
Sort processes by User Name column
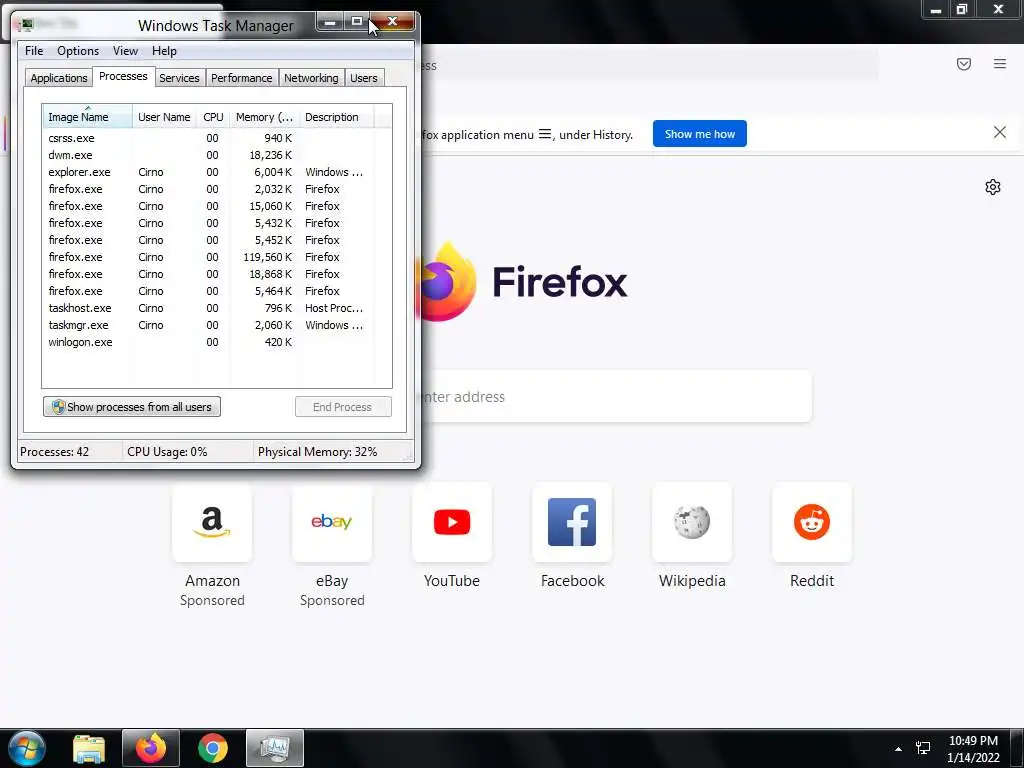165,117
